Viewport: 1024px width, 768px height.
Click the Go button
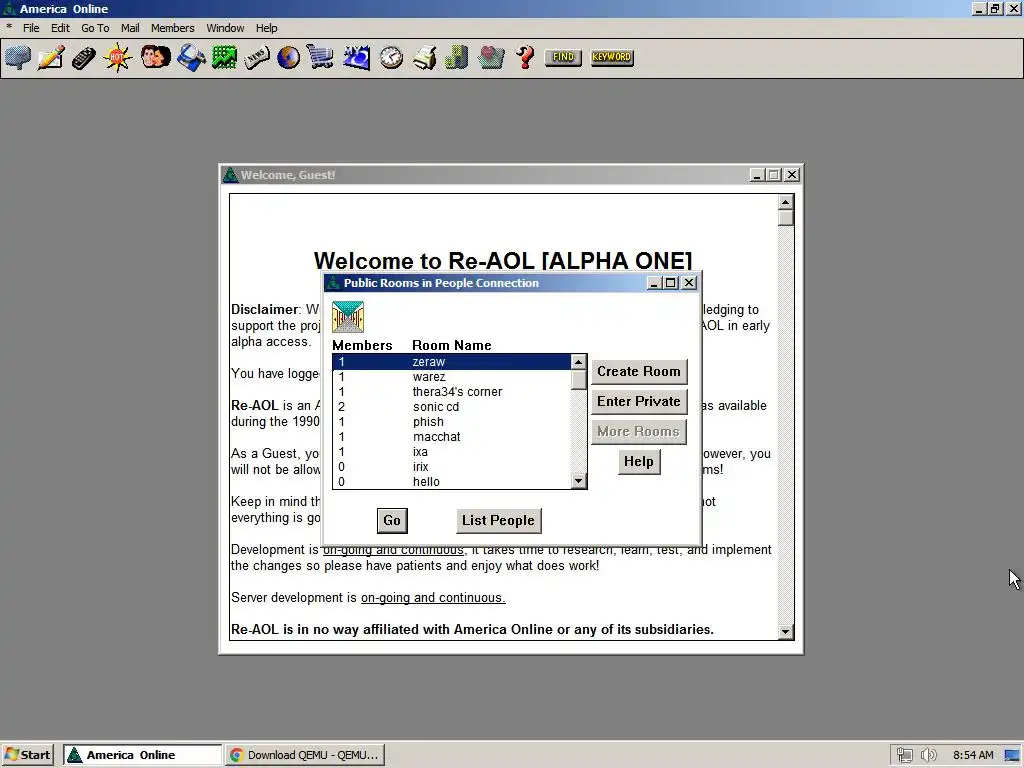392,520
